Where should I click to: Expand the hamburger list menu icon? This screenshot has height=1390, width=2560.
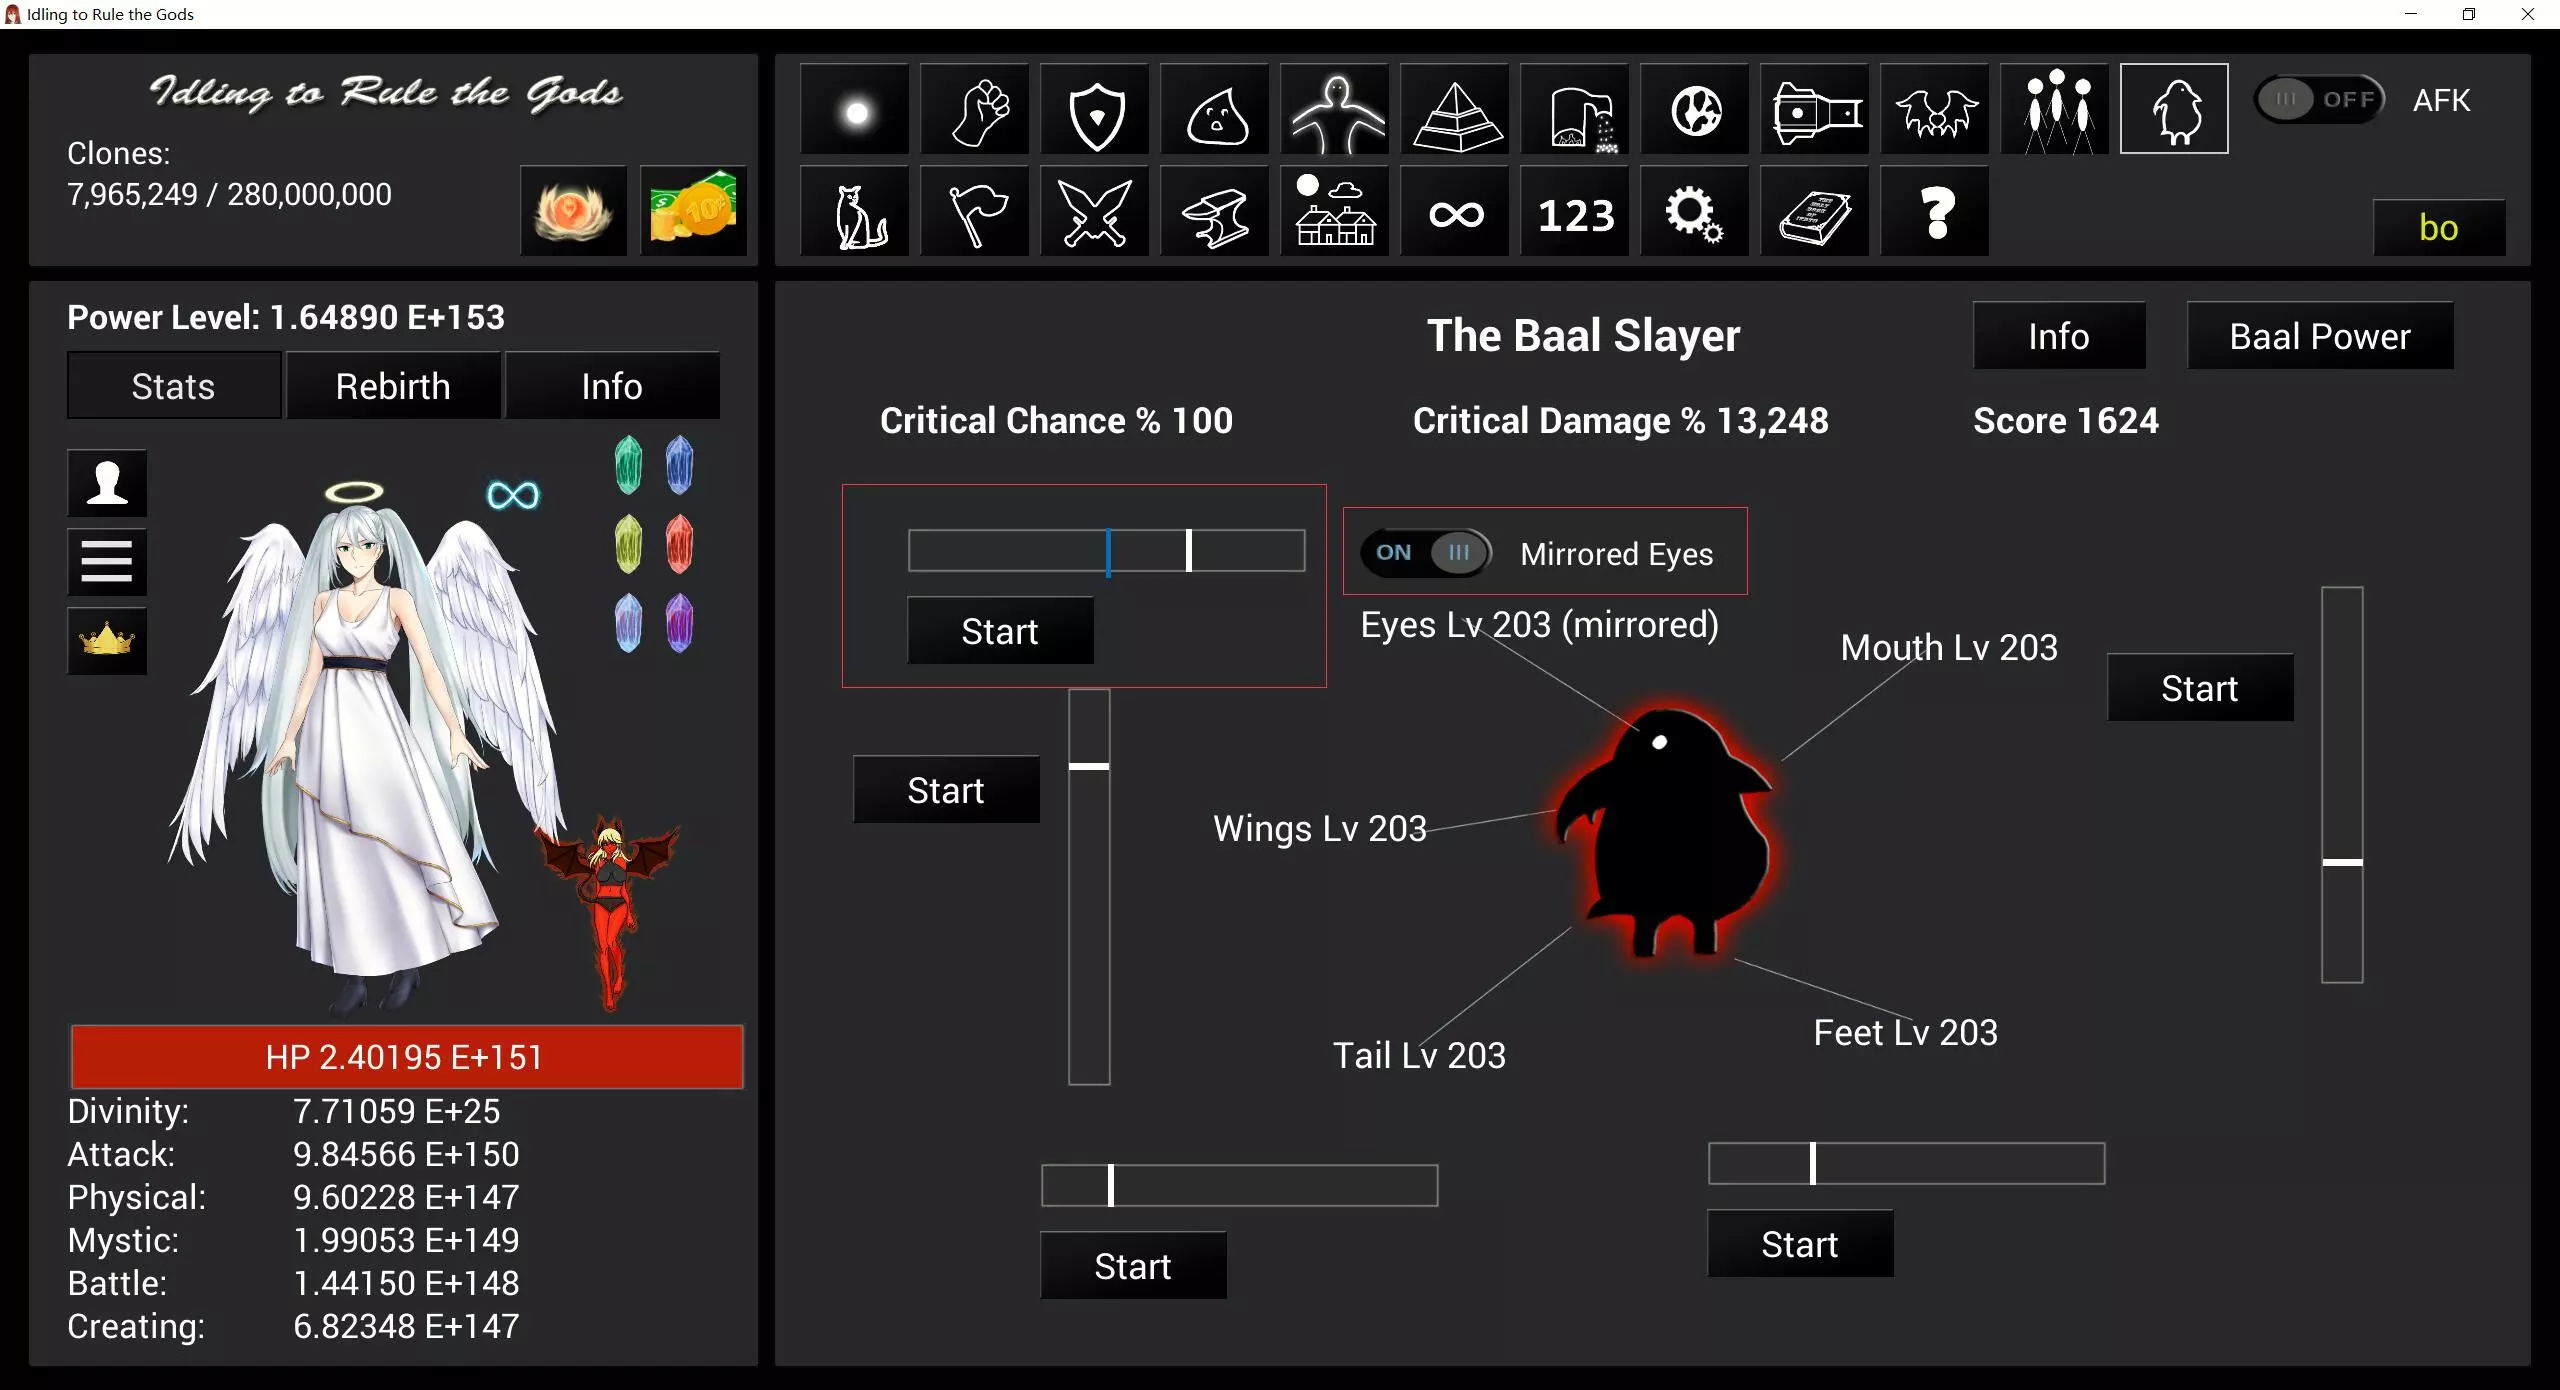[107, 561]
